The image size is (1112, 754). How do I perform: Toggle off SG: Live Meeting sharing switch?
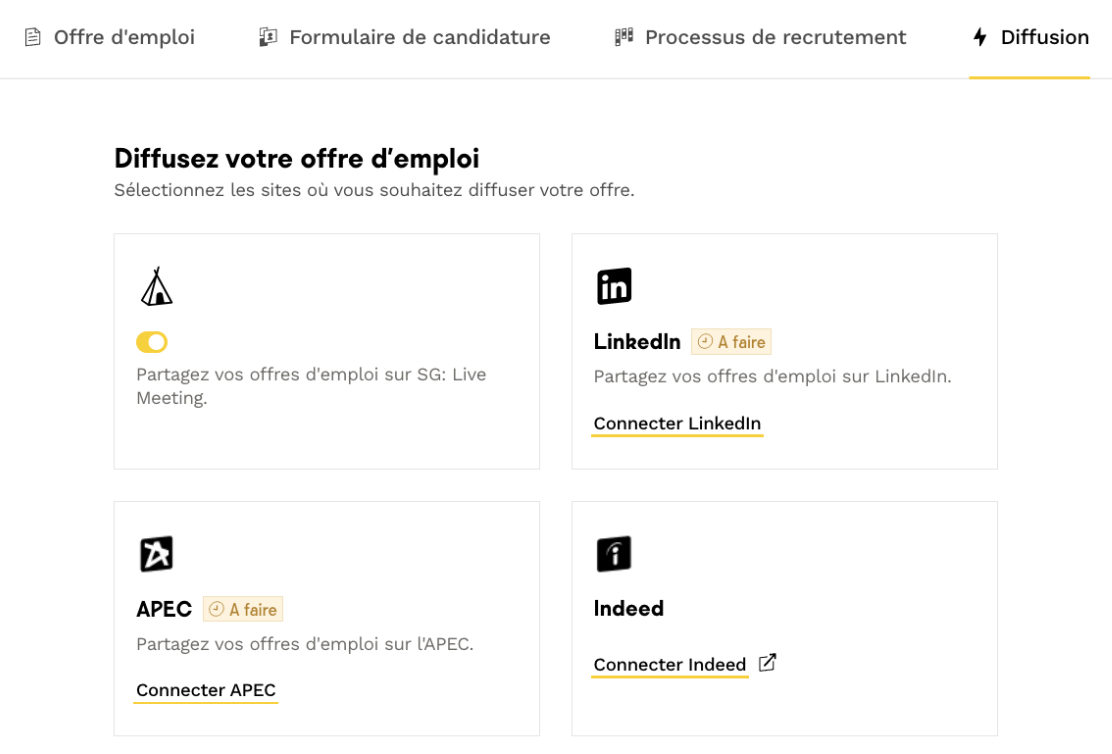pyautogui.click(x=152, y=342)
